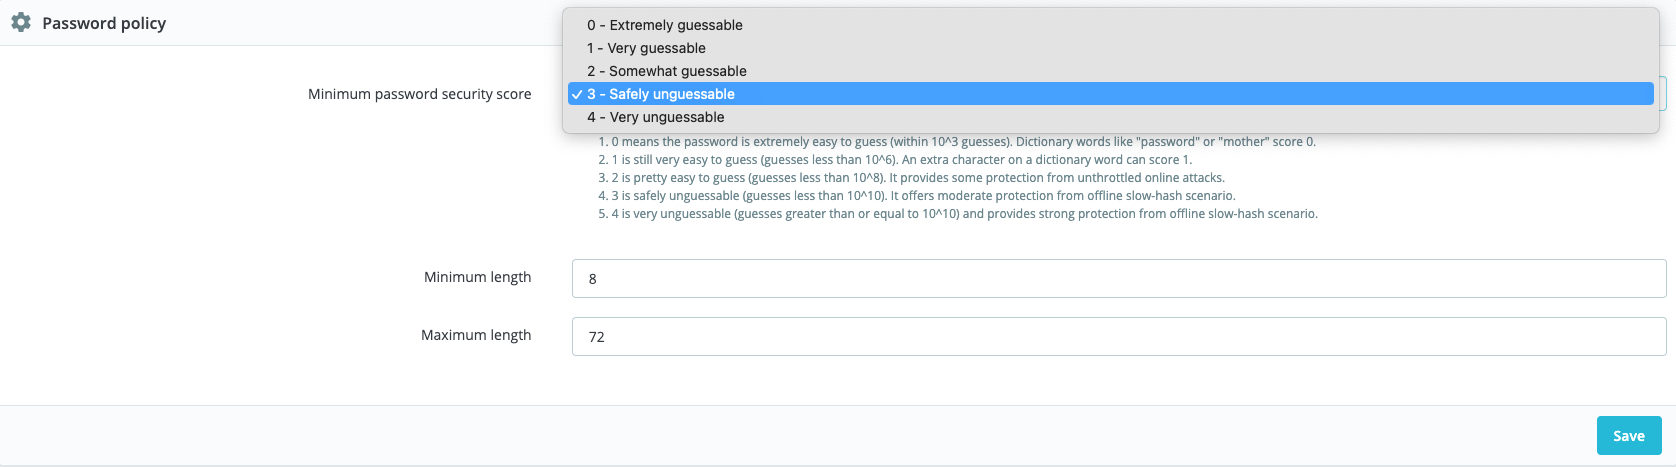Click the select box edge right of the highlighted option
Image resolution: width=1676 pixels, height=467 pixels.
point(1662,94)
